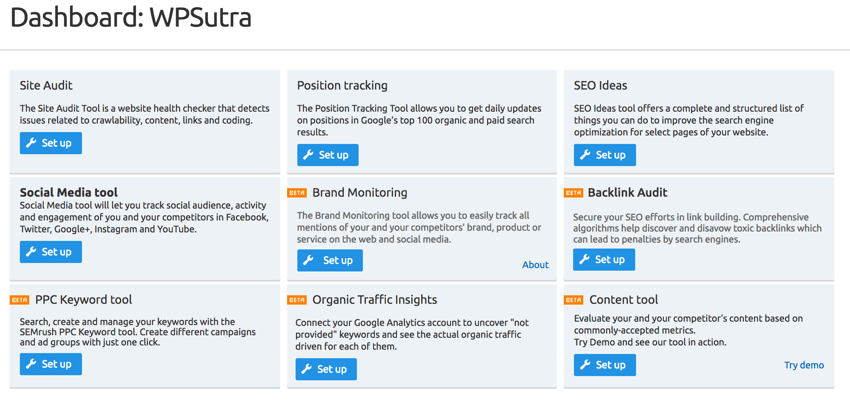Select the PPC Keyword tool heading
850x401 pixels.
tap(84, 300)
